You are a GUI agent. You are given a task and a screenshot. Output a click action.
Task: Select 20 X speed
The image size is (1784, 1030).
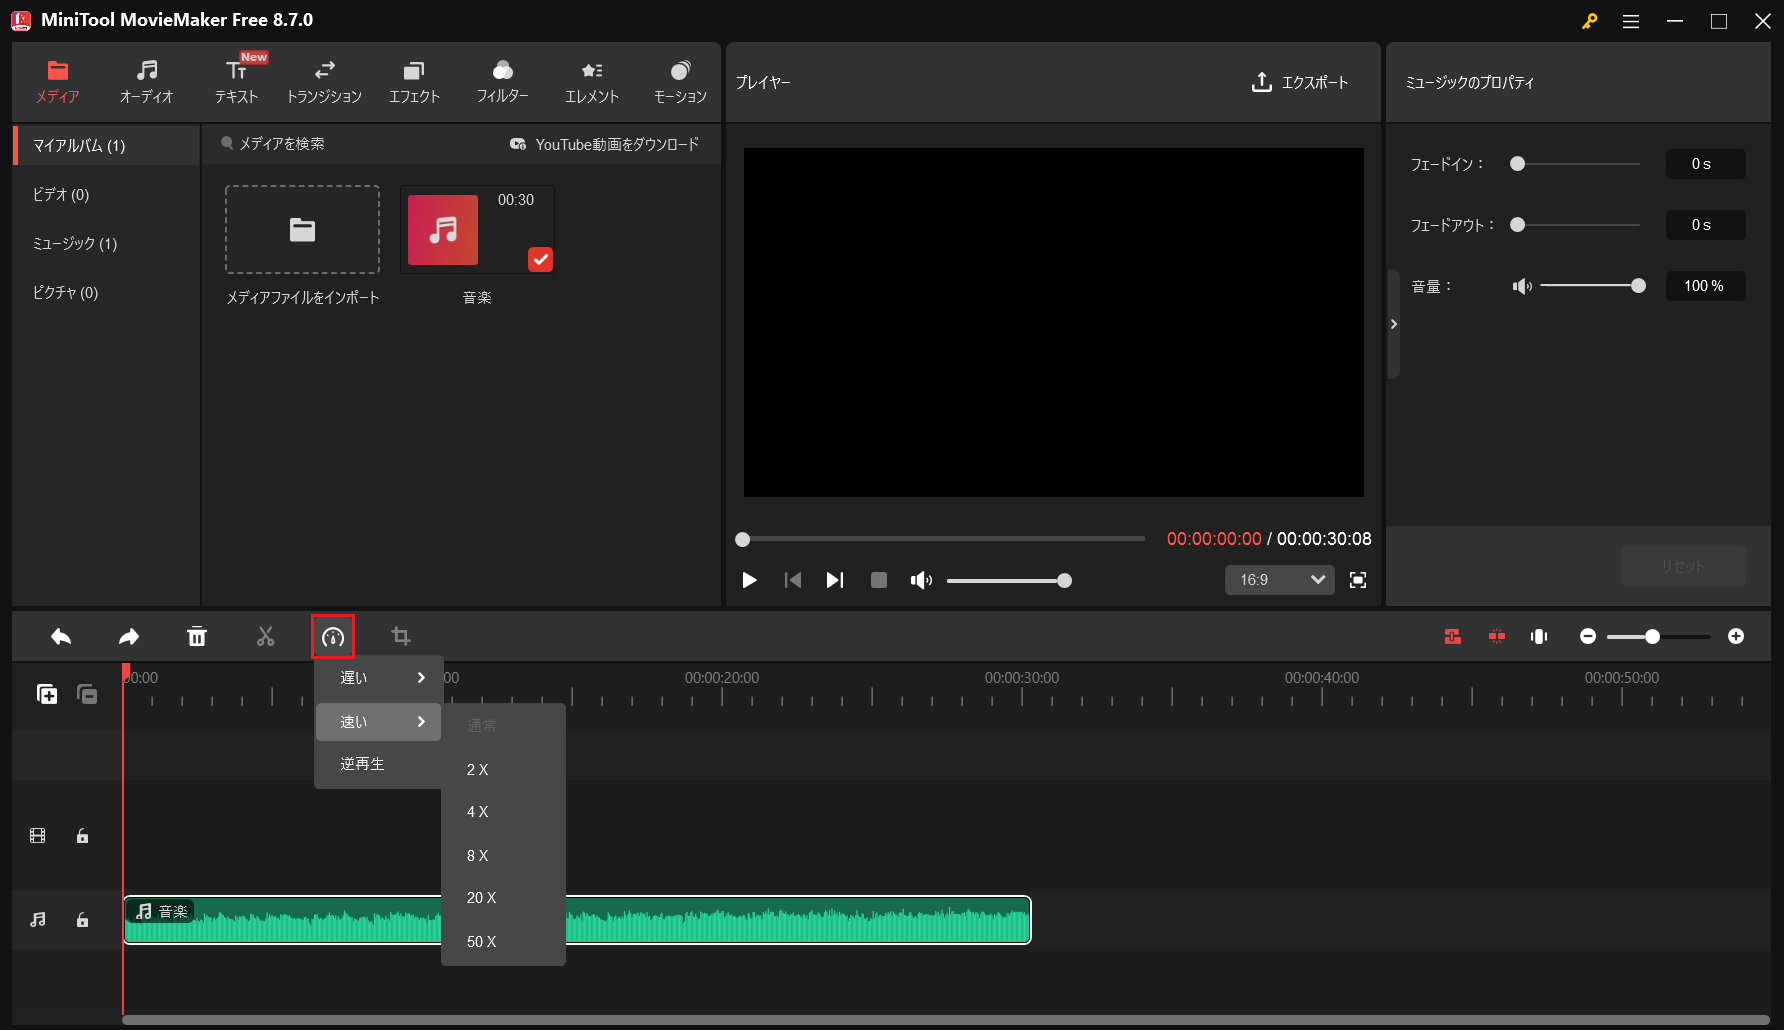click(504, 898)
